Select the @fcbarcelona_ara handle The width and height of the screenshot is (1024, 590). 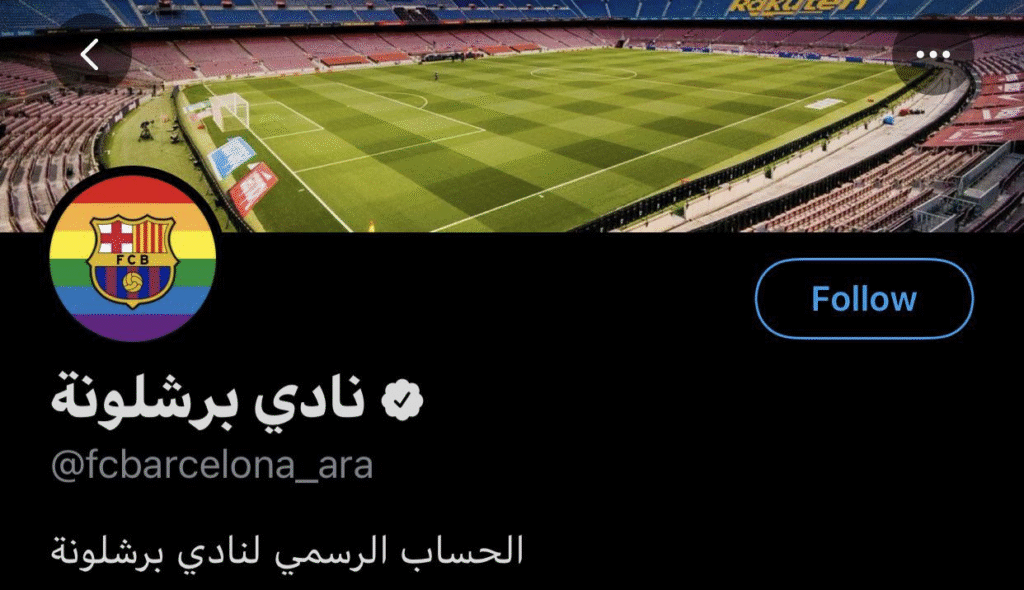pyautogui.click(x=212, y=466)
